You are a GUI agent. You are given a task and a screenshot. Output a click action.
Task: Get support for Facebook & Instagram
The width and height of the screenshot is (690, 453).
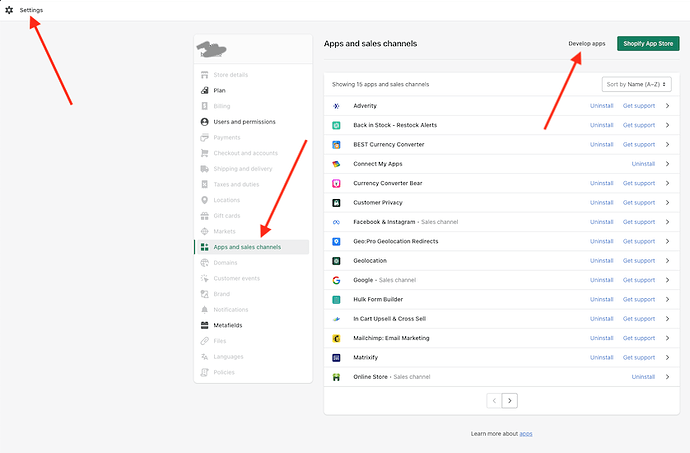[x=639, y=222]
